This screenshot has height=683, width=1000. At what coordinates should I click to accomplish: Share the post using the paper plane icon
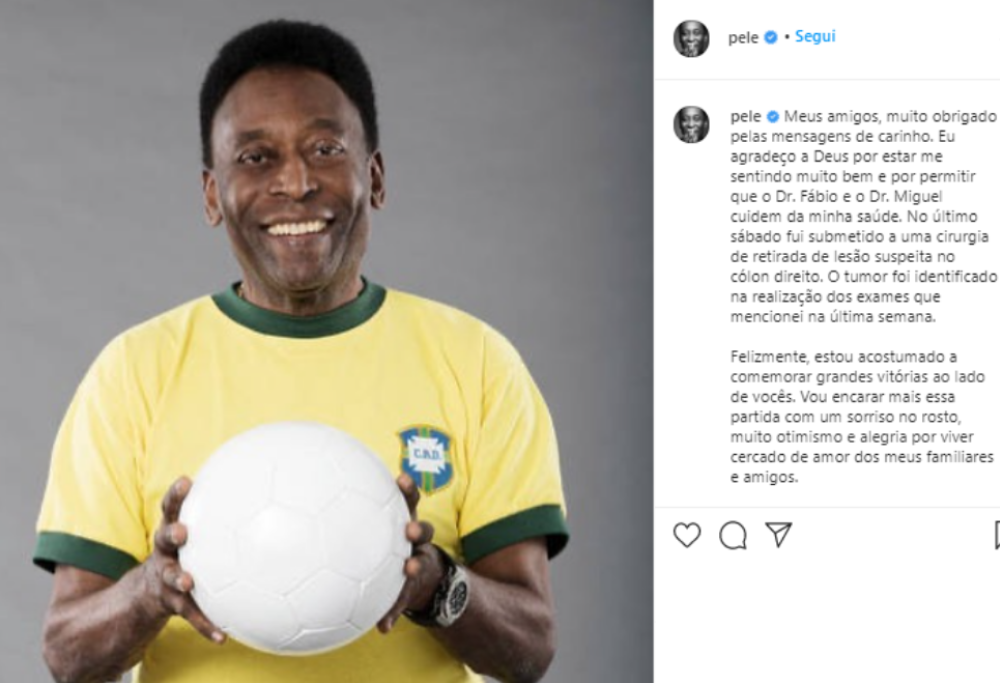pos(778,534)
